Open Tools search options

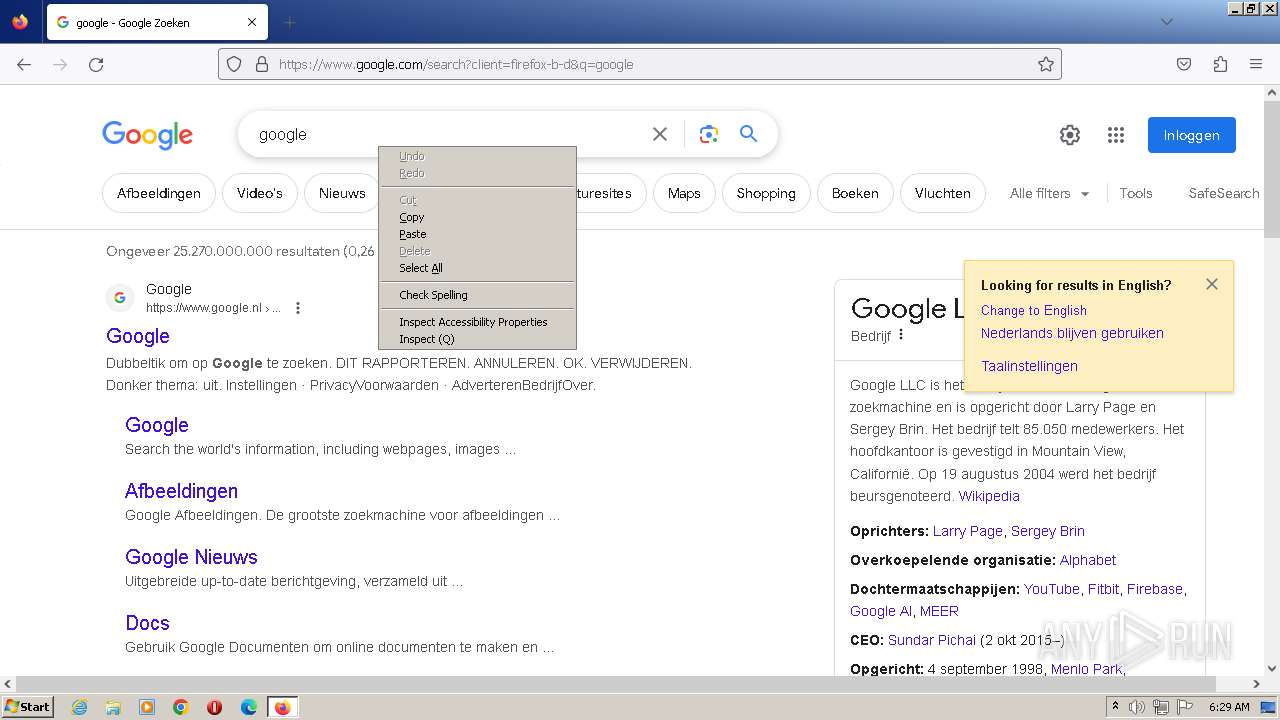(1136, 193)
